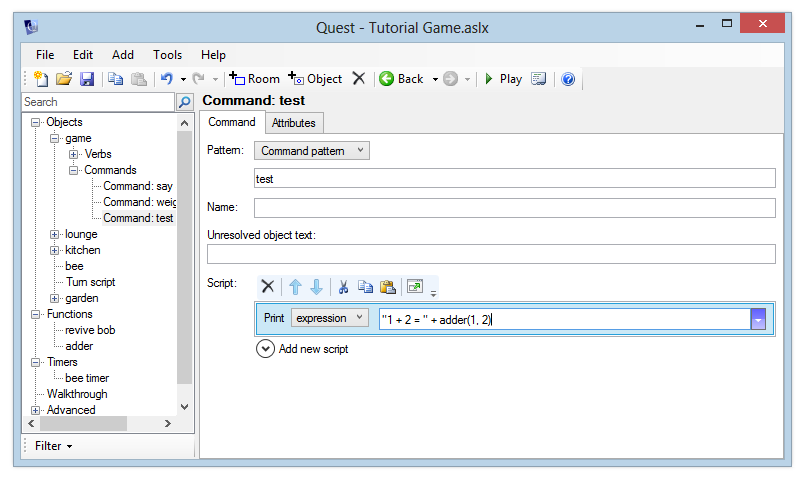Cut the script with the scissors icon

point(343,286)
